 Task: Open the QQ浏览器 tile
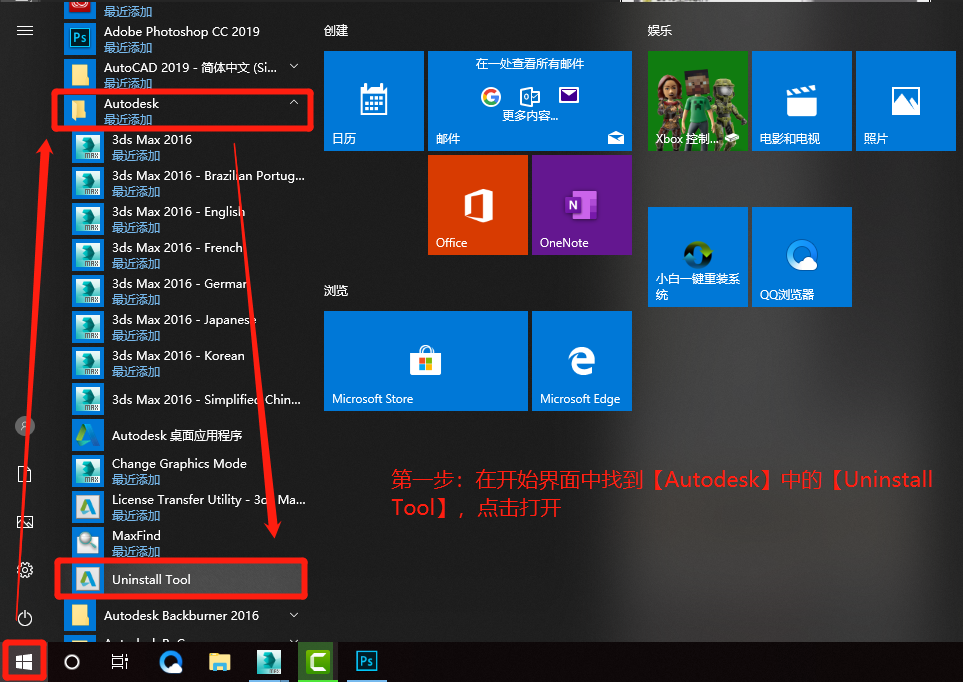pyautogui.click(x=801, y=257)
